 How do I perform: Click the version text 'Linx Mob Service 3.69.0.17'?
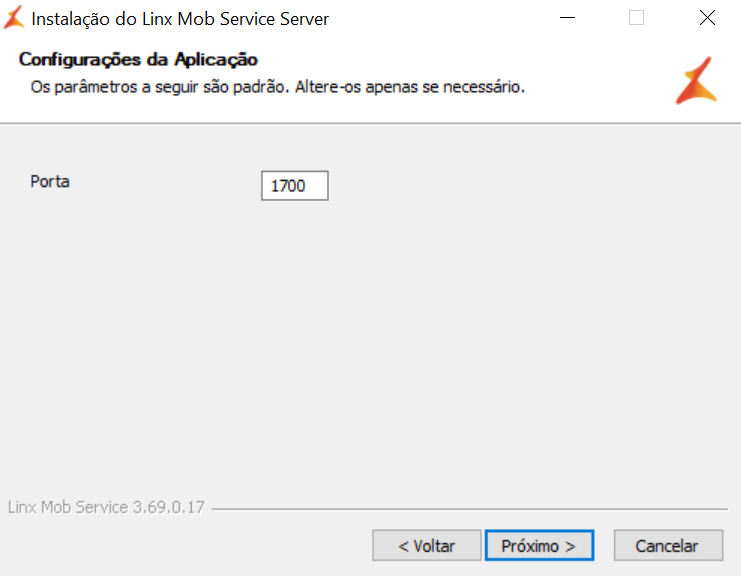tap(106, 507)
